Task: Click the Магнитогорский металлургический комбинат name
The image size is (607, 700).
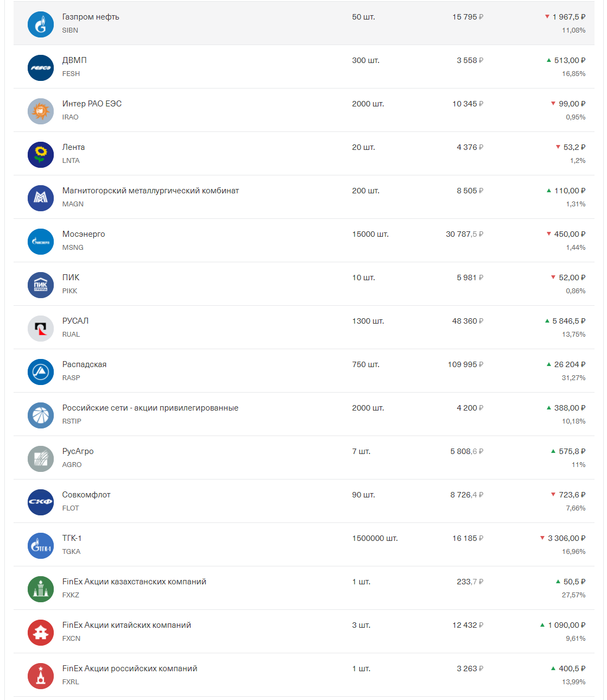Action: click(150, 191)
